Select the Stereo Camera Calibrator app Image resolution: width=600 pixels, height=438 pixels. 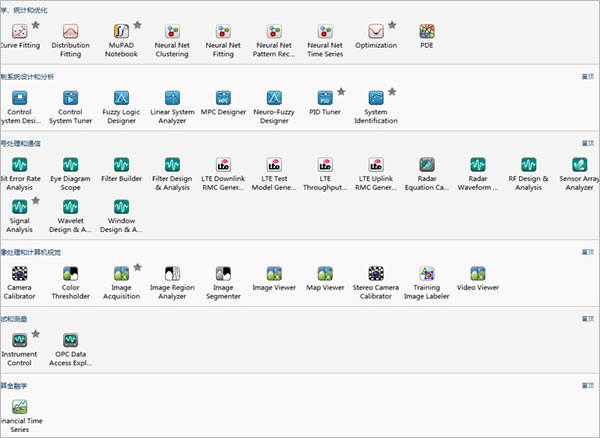[376, 273]
